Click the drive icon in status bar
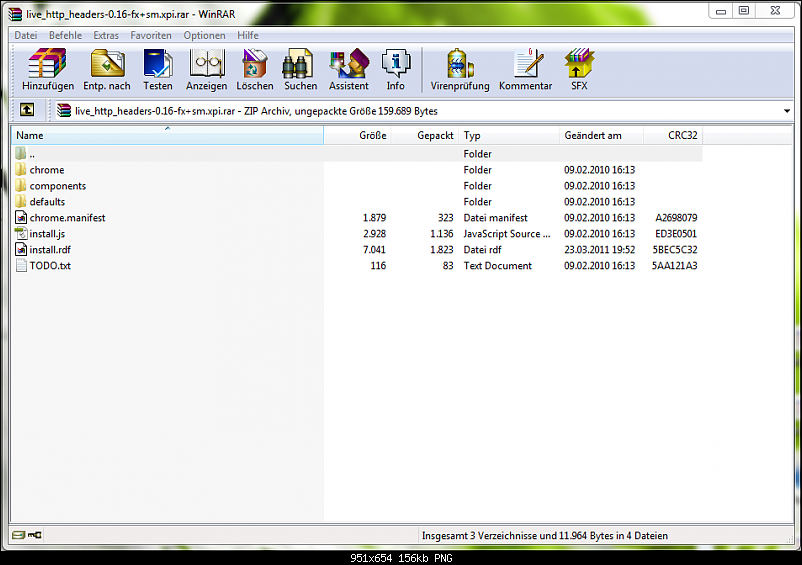The width and height of the screenshot is (802, 565). tap(18, 535)
